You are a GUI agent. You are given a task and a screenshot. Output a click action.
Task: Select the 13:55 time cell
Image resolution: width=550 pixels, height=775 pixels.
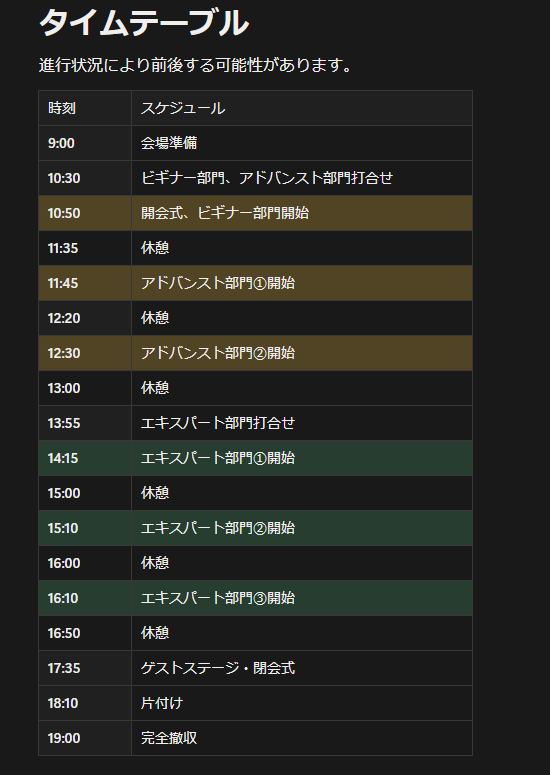point(85,424)
